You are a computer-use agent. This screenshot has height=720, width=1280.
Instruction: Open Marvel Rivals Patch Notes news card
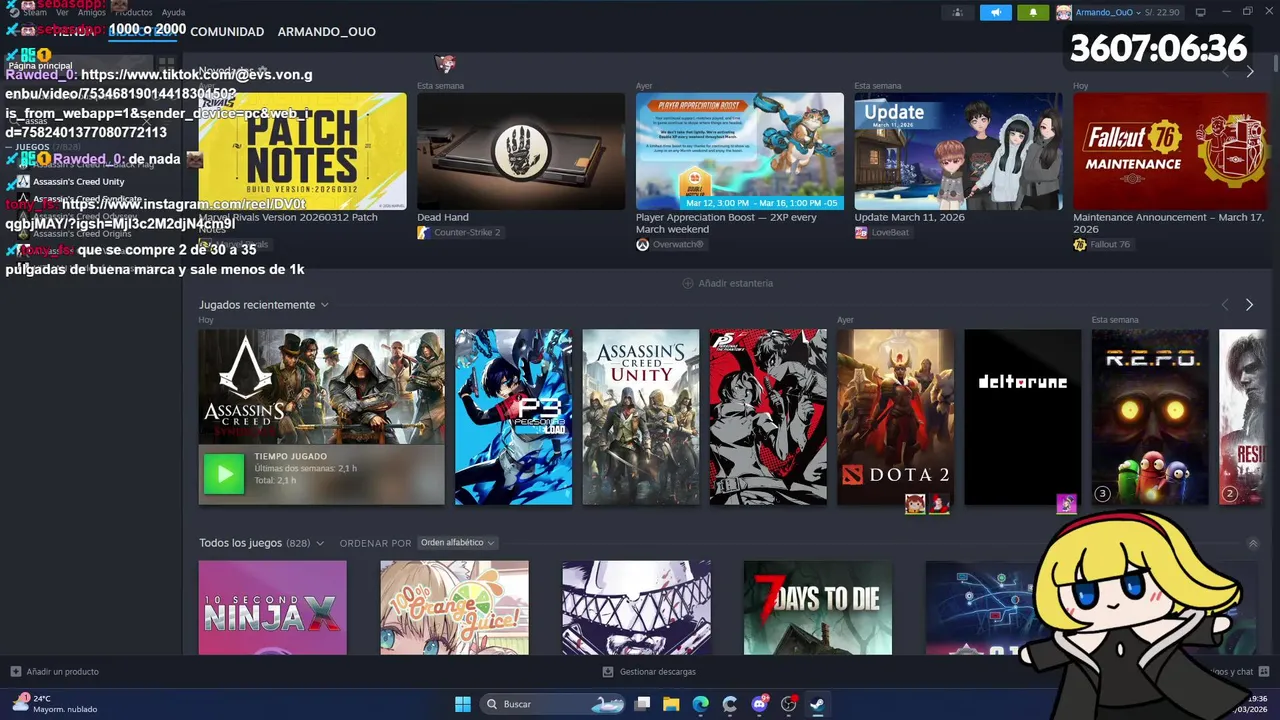302,151
